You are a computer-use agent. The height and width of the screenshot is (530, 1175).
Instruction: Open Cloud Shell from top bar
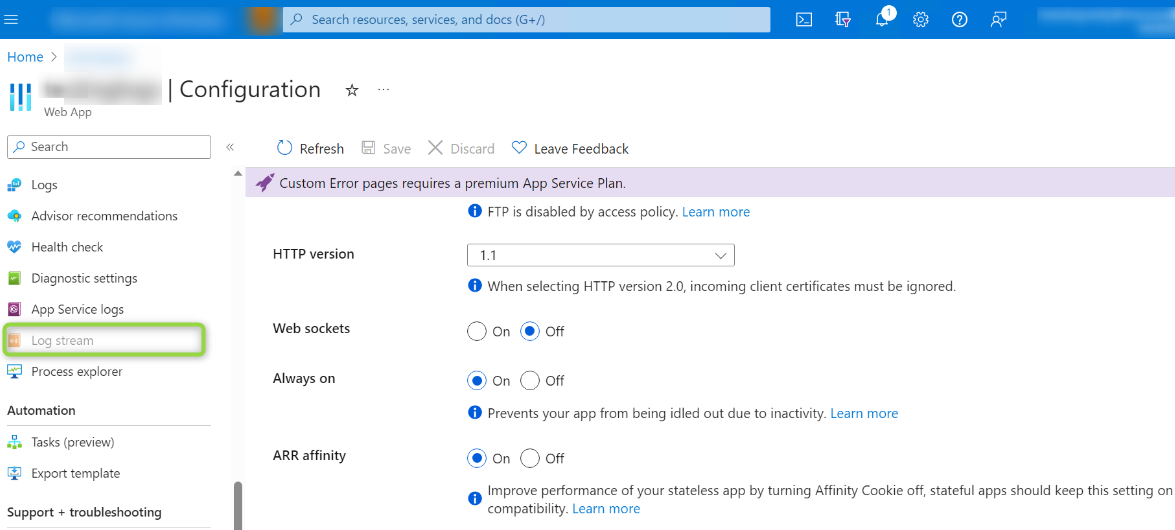pyautogui.click(x=804, y=19)
